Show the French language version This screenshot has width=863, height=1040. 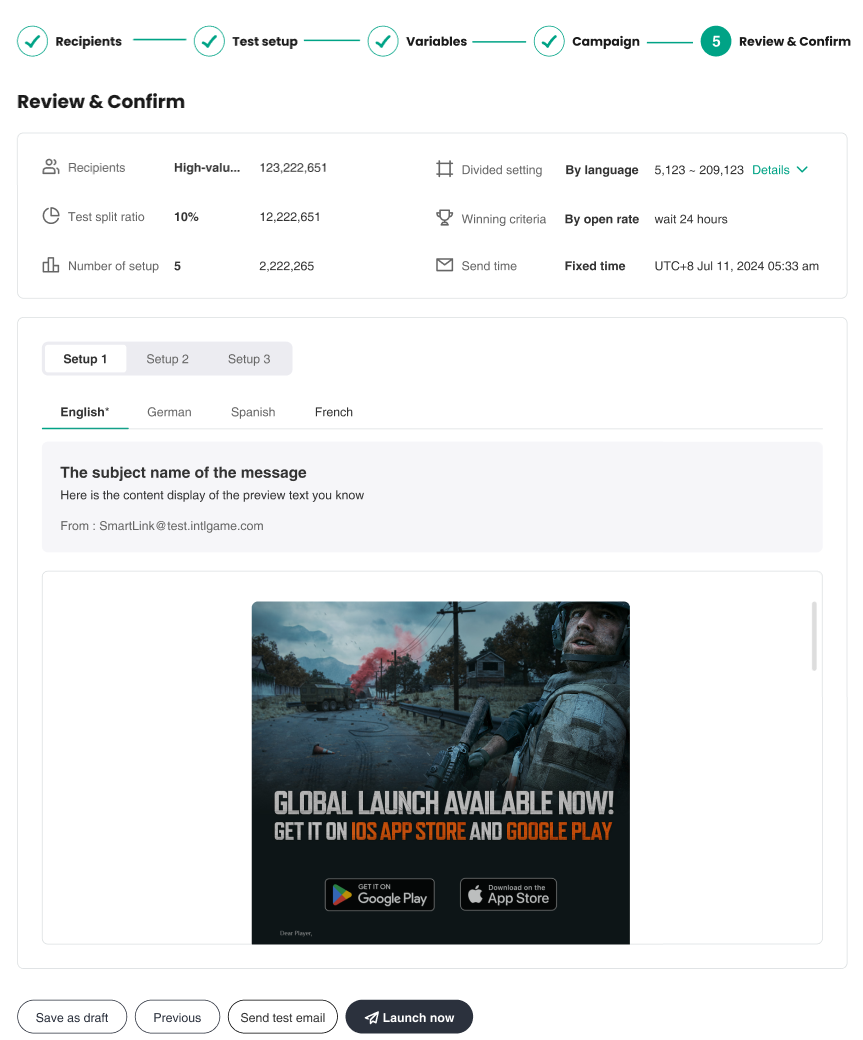click(x=333, y=412)
